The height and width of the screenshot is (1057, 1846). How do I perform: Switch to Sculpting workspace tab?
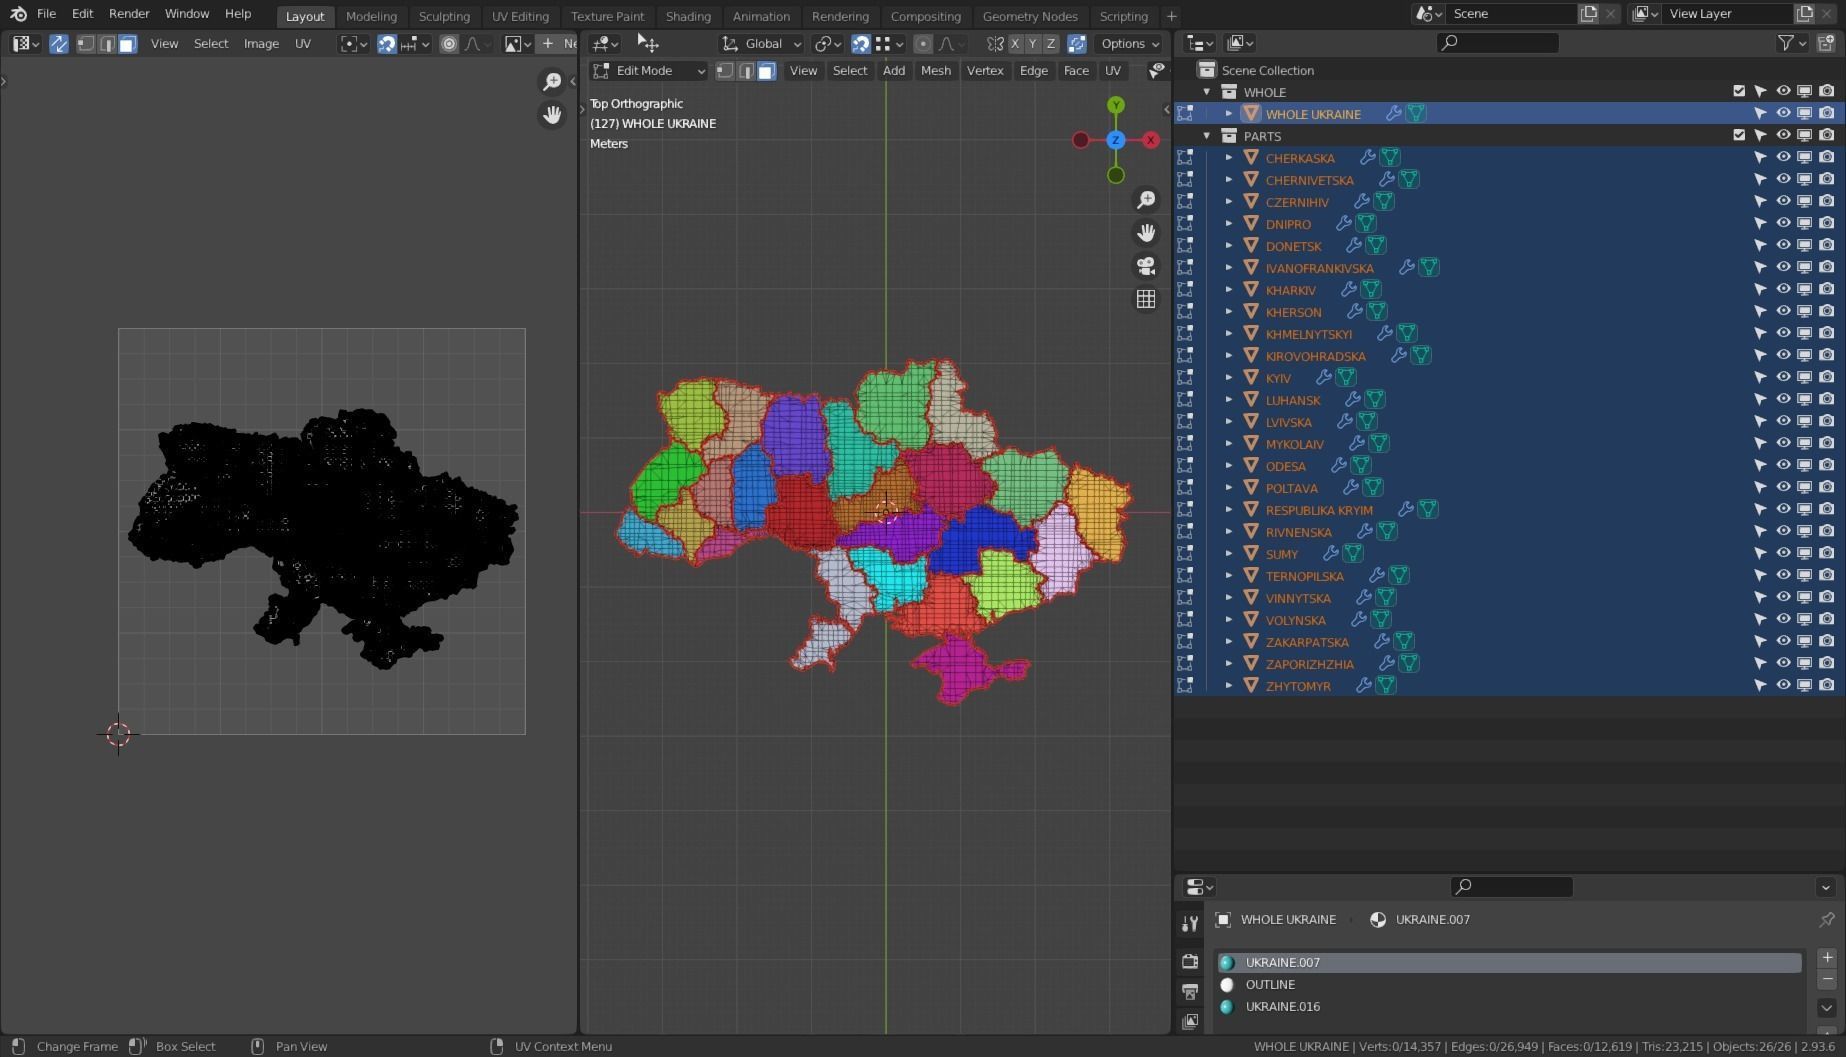coord(444,16)
